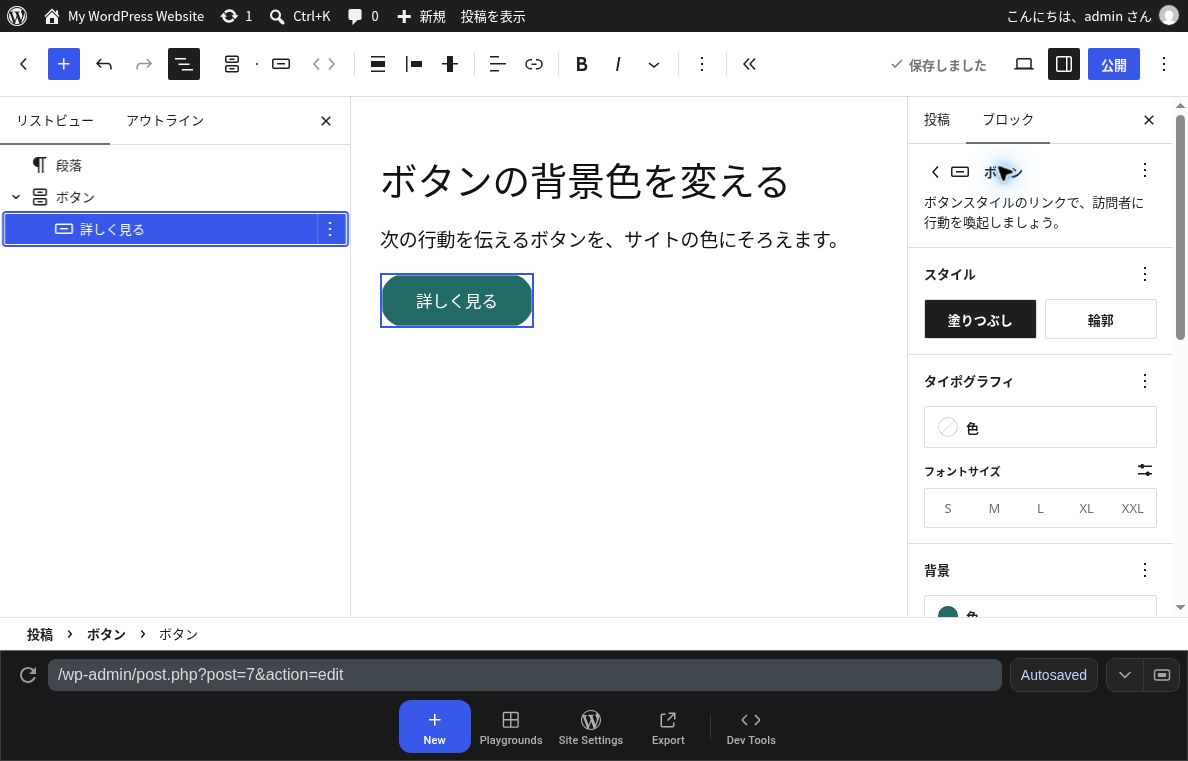Image resolution: width=1188 pixels, height=761 pixels.
Task: Toggle italic formatting
Action: pyautogui.click(x=618, y=64)
